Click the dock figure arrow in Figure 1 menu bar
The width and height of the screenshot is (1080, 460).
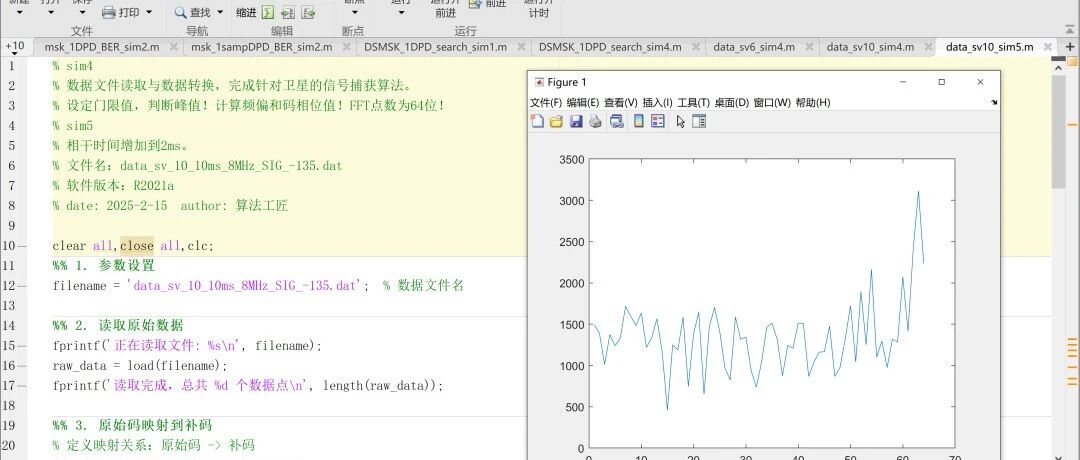[994, 103]
